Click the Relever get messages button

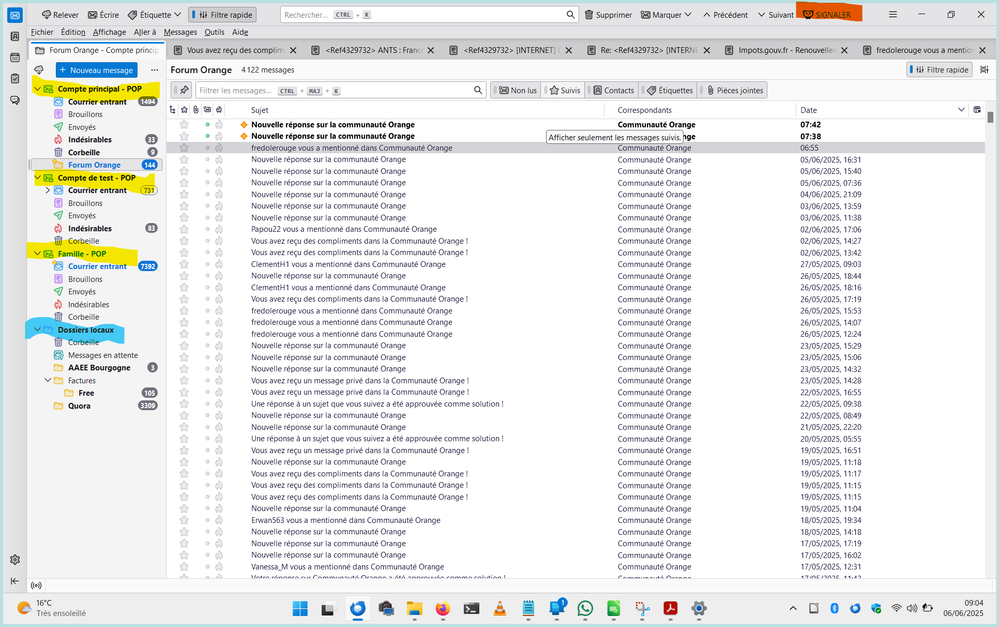[x=60, y=15]
